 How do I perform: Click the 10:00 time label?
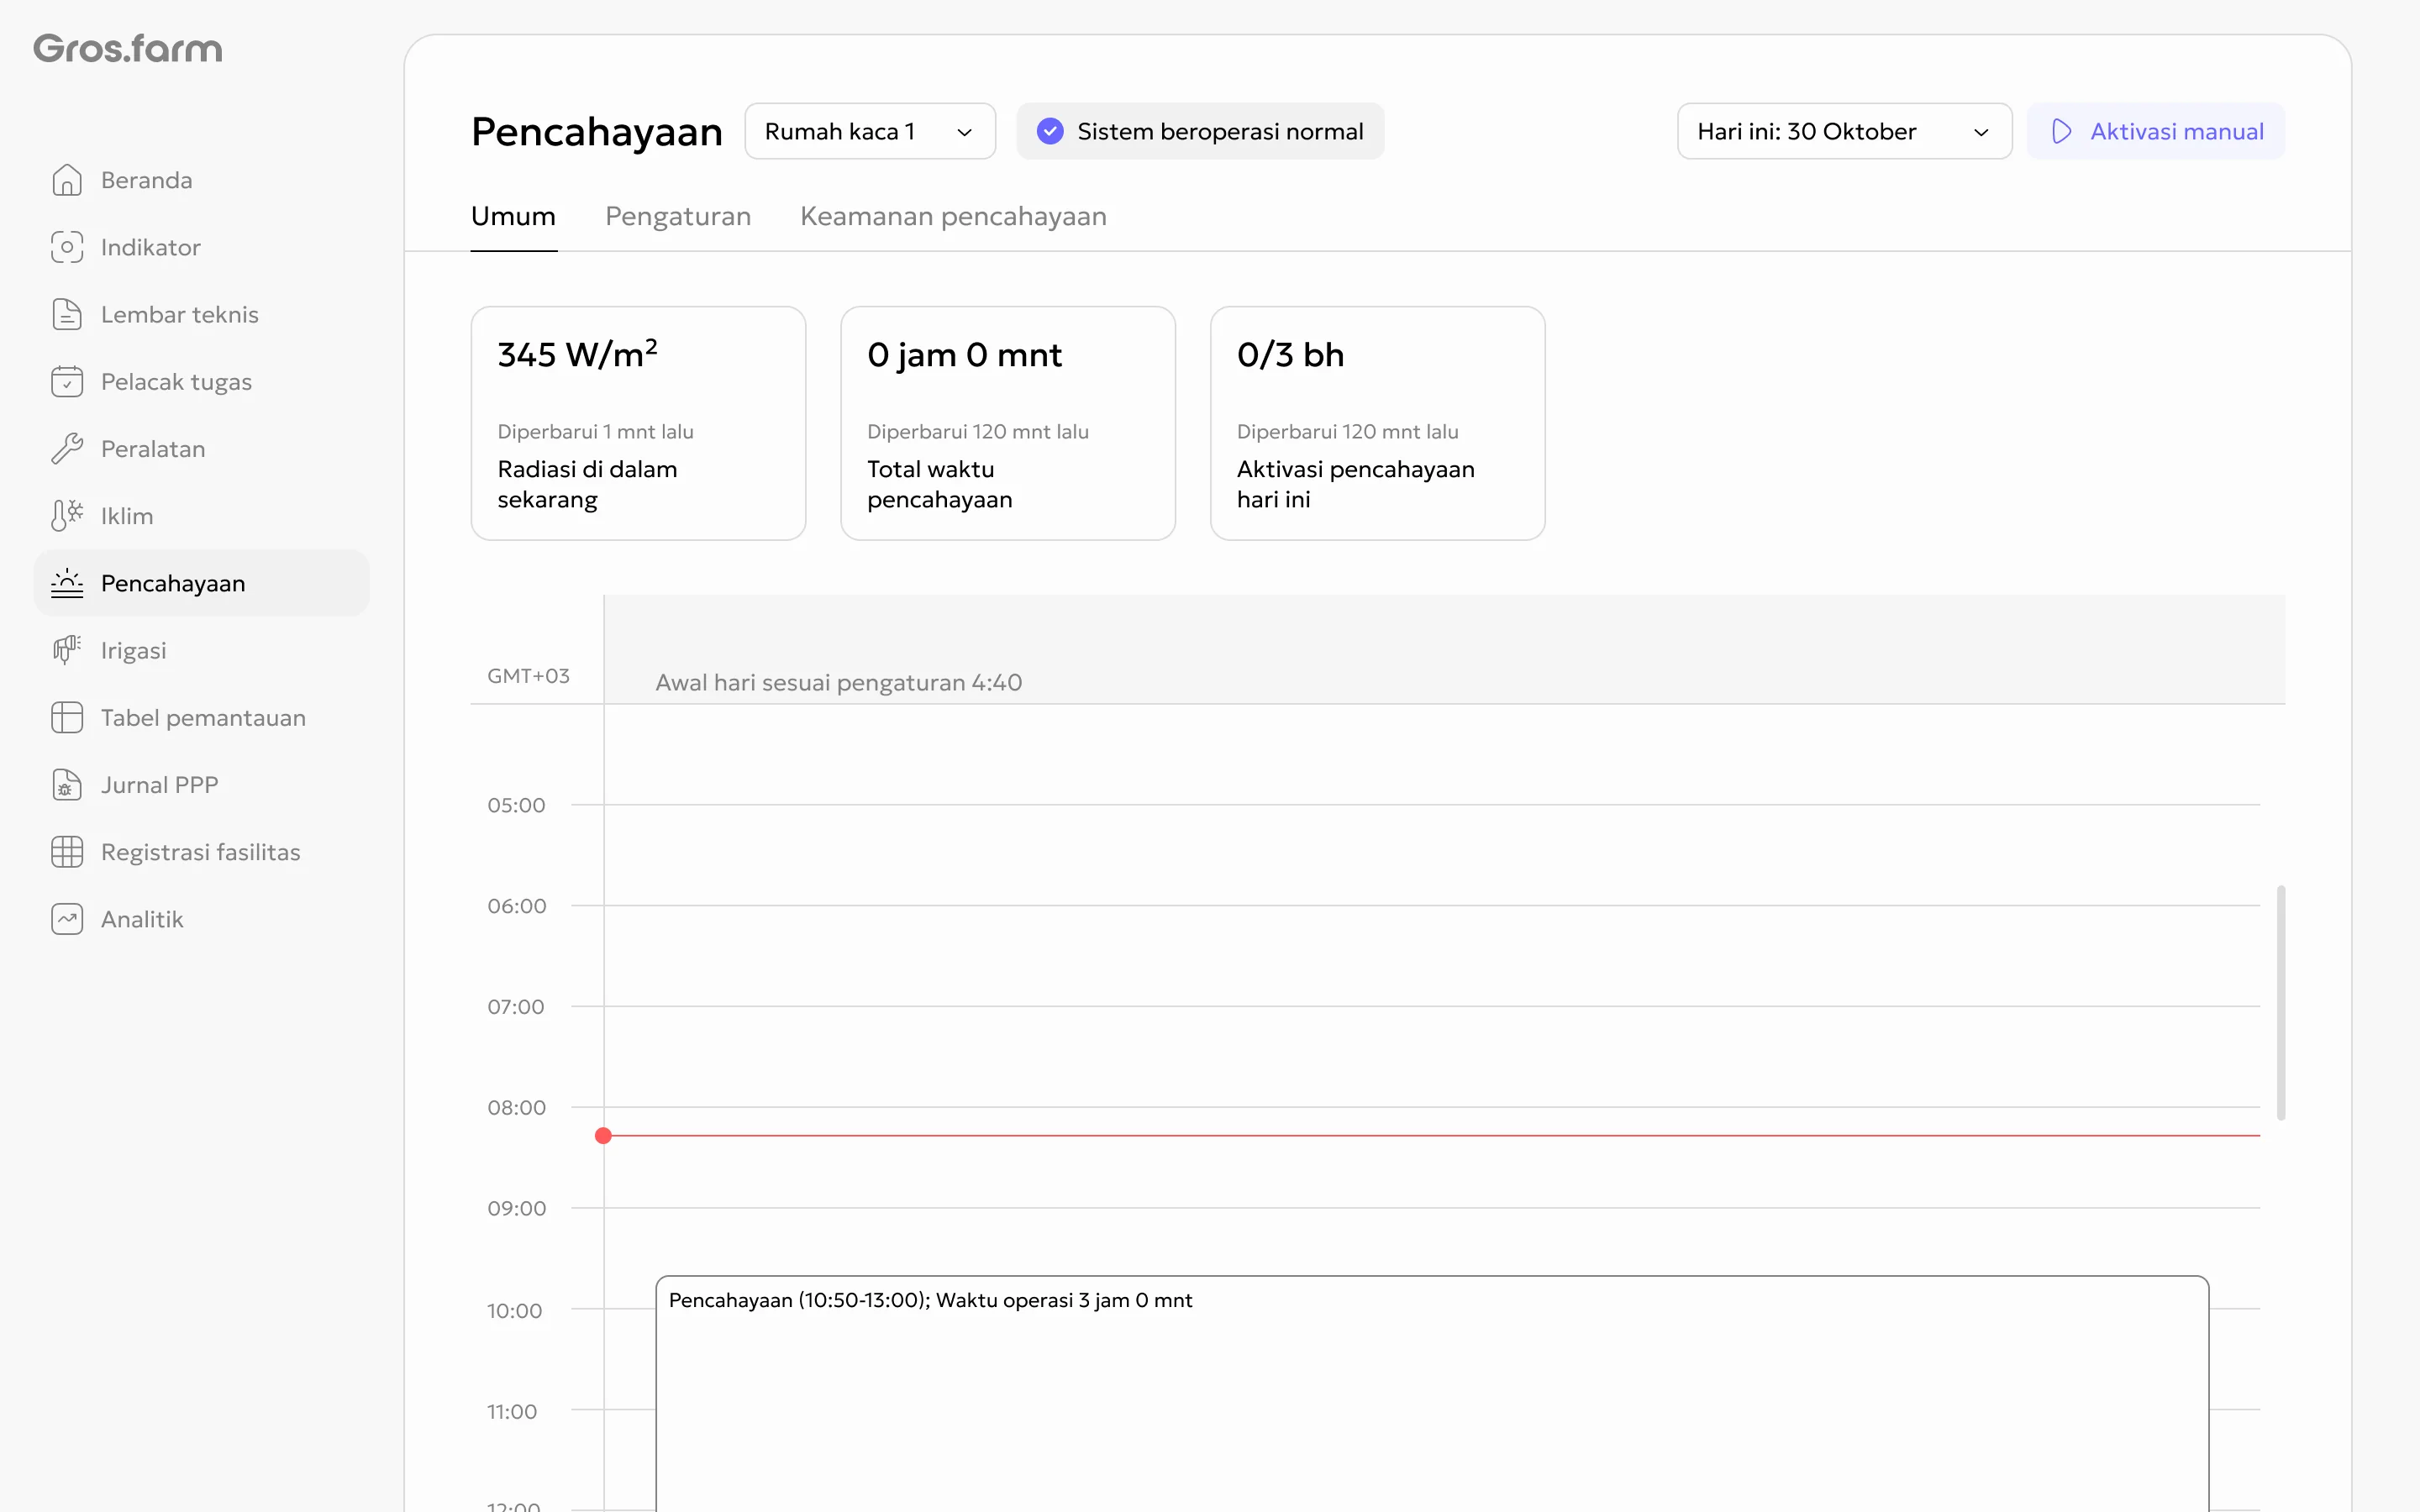(x=514, y=1310)
